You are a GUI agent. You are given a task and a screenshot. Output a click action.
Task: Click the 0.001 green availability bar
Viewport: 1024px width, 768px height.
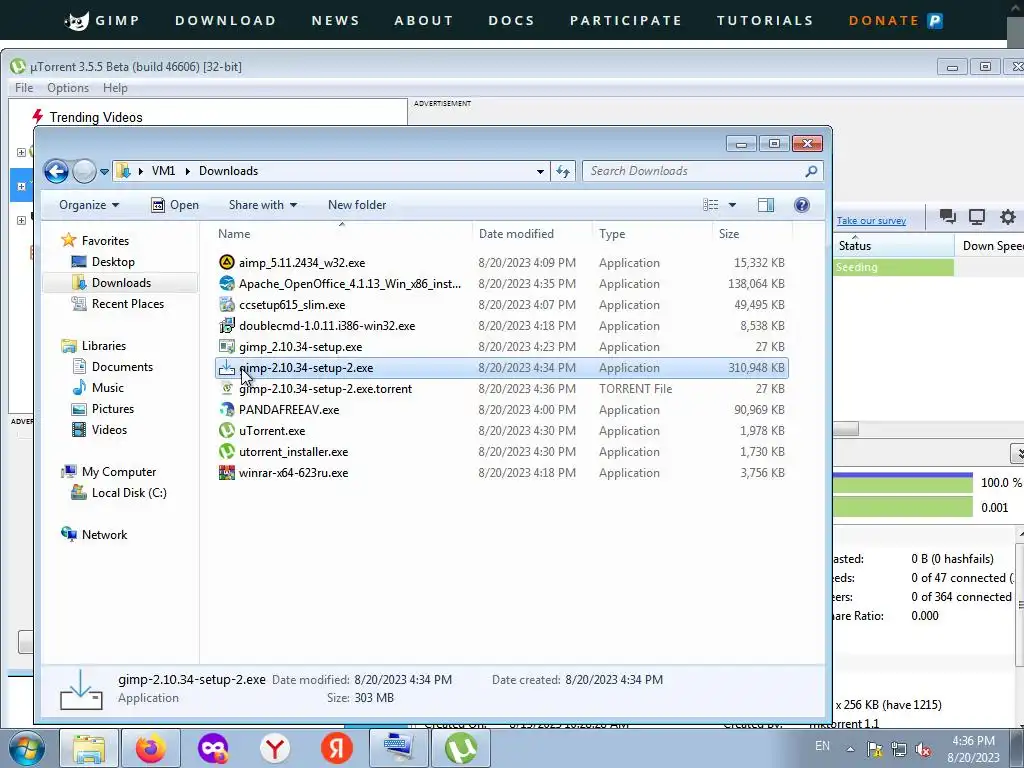pyautogui.click(x=903, y=507)
